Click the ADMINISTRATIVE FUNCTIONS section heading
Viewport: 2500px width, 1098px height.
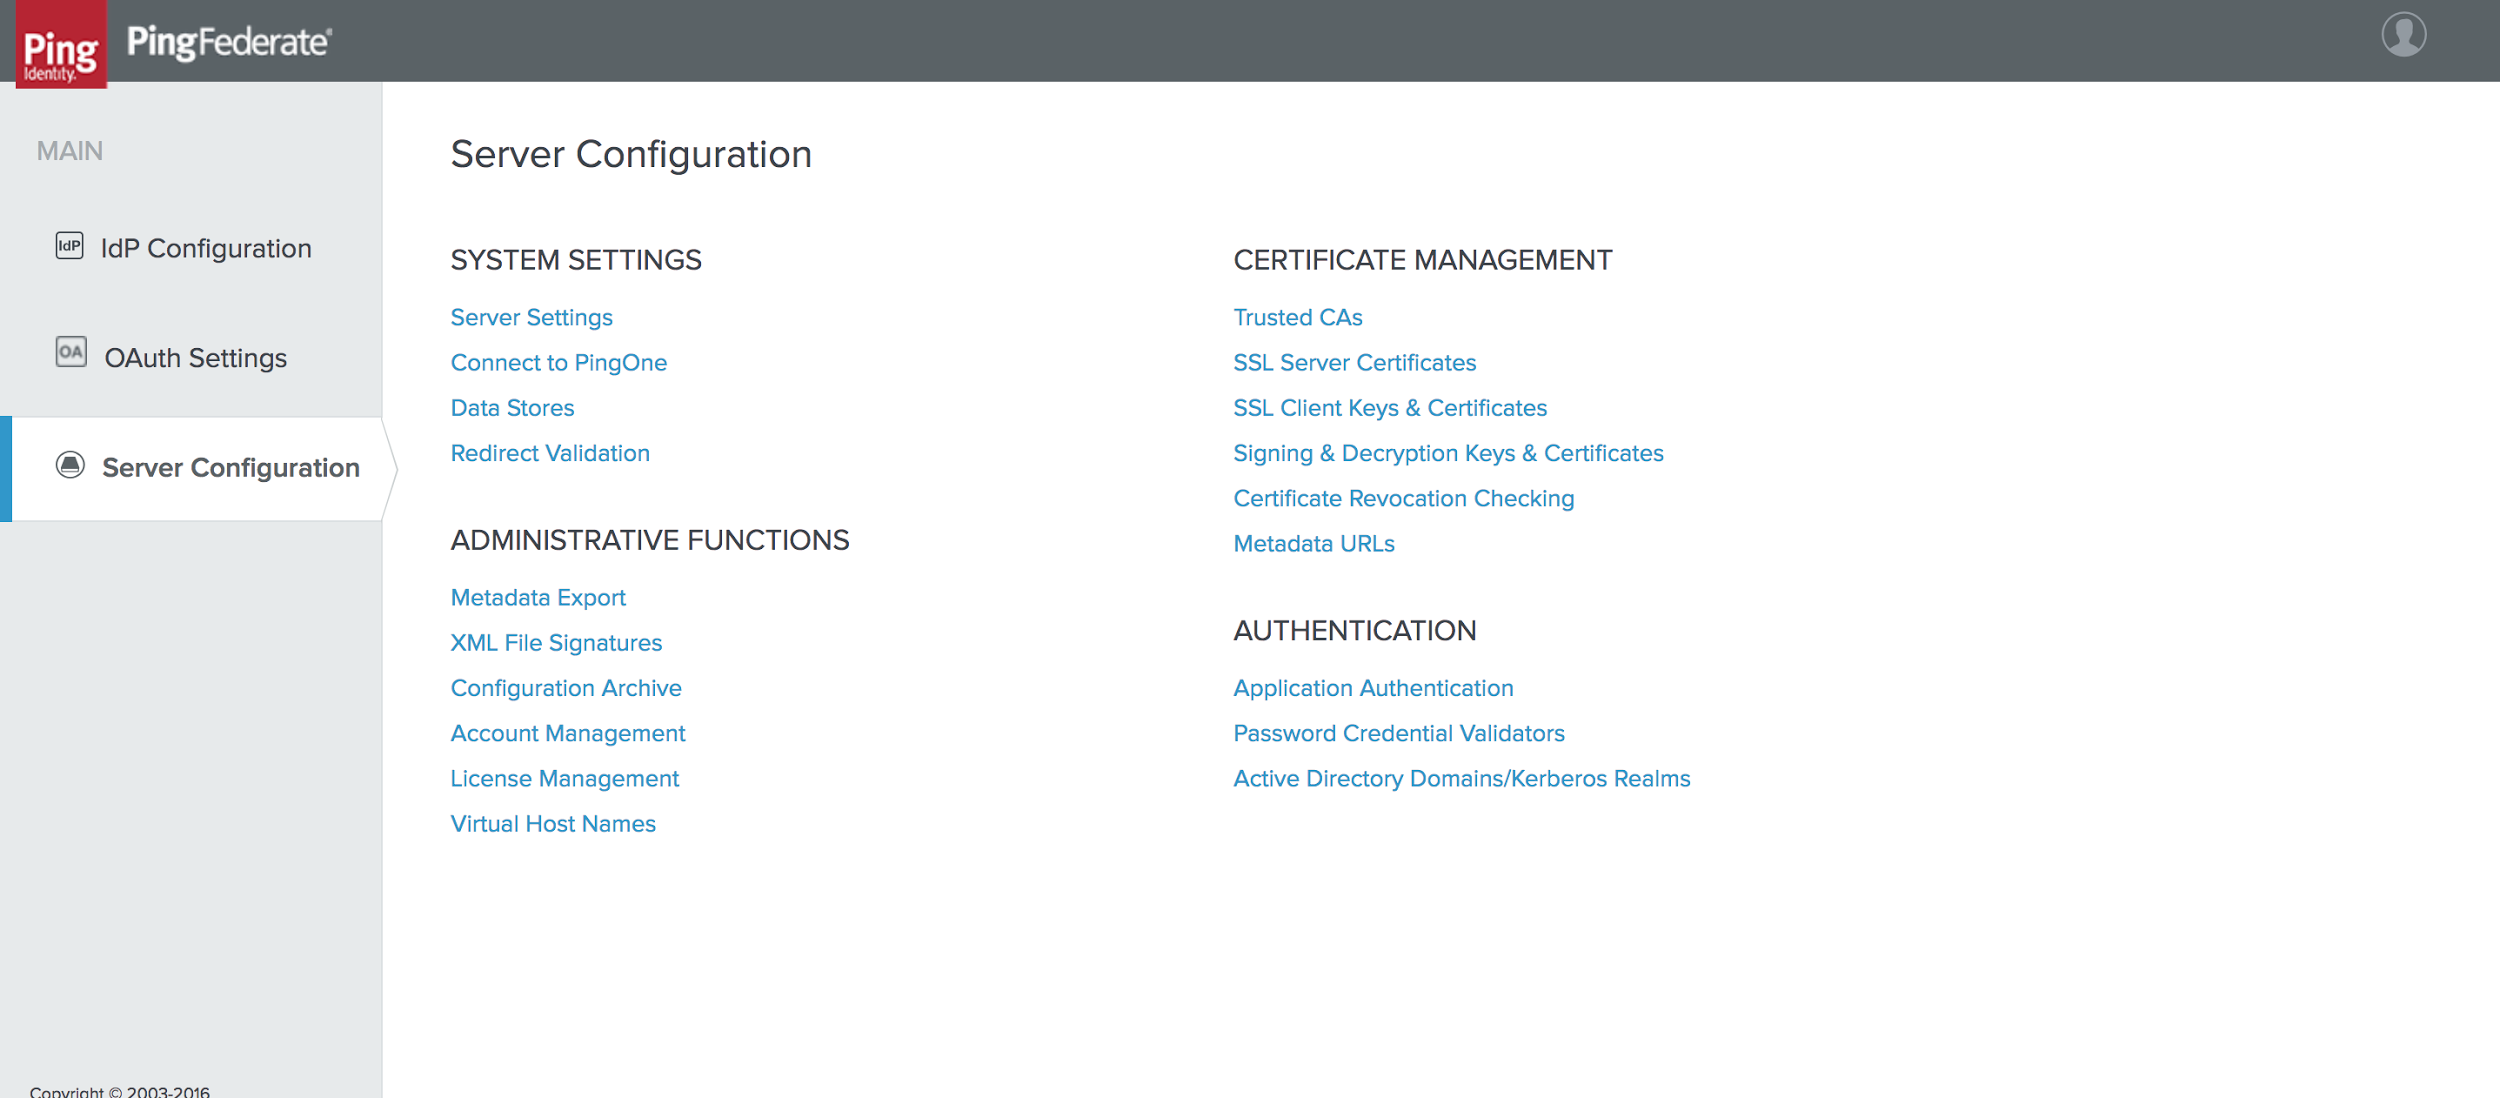coord(650,540)
